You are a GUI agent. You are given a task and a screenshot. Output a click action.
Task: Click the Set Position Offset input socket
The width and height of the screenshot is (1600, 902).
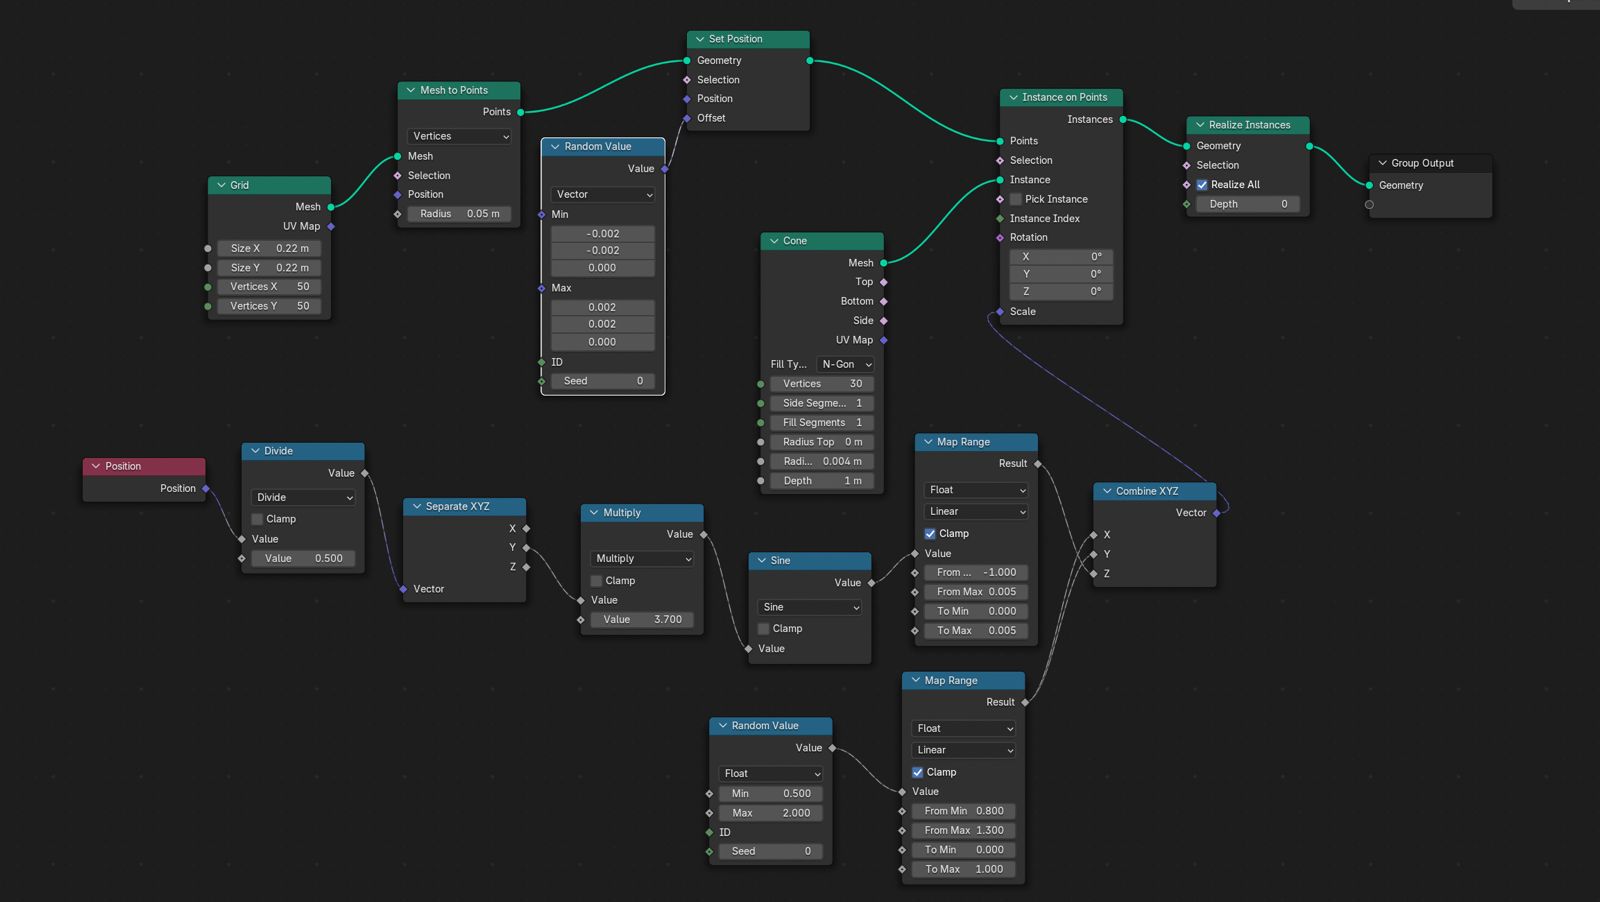(687, 118)
